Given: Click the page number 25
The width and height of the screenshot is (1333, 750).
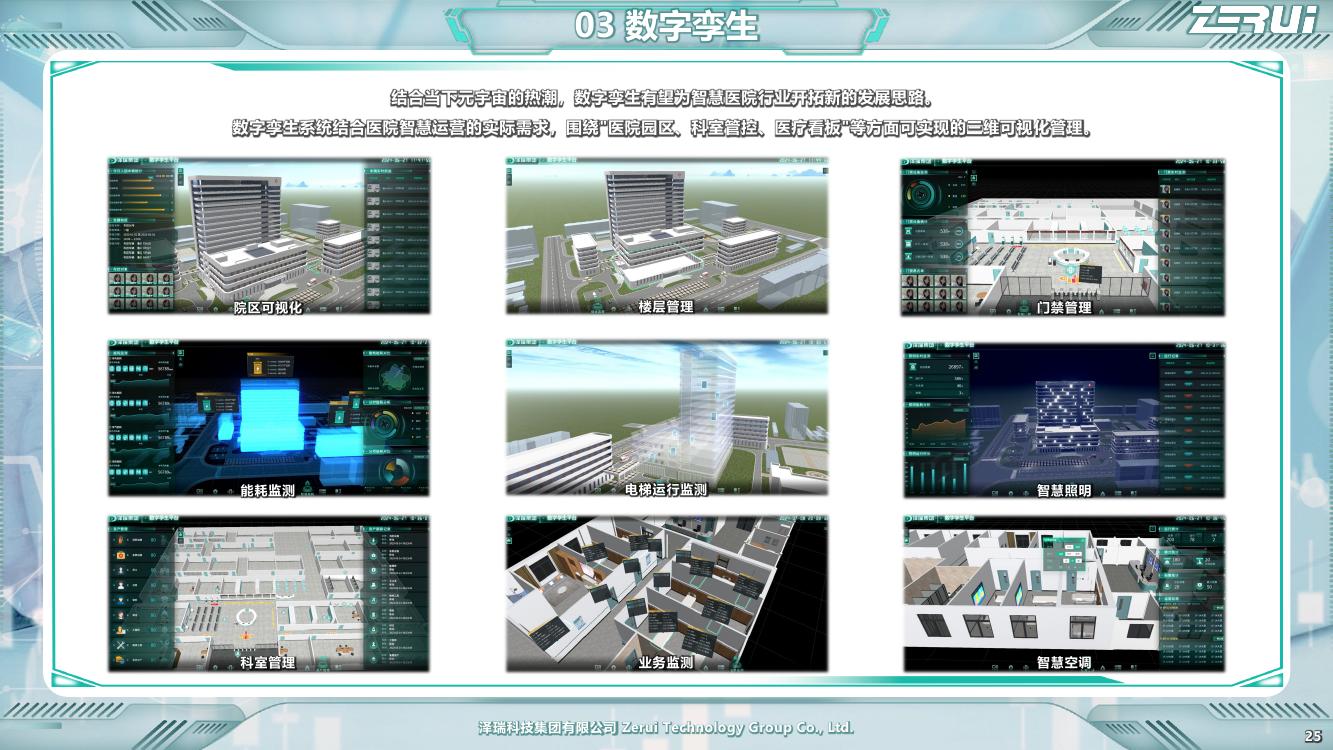Looking at the screenshot, I should 1313,736.
